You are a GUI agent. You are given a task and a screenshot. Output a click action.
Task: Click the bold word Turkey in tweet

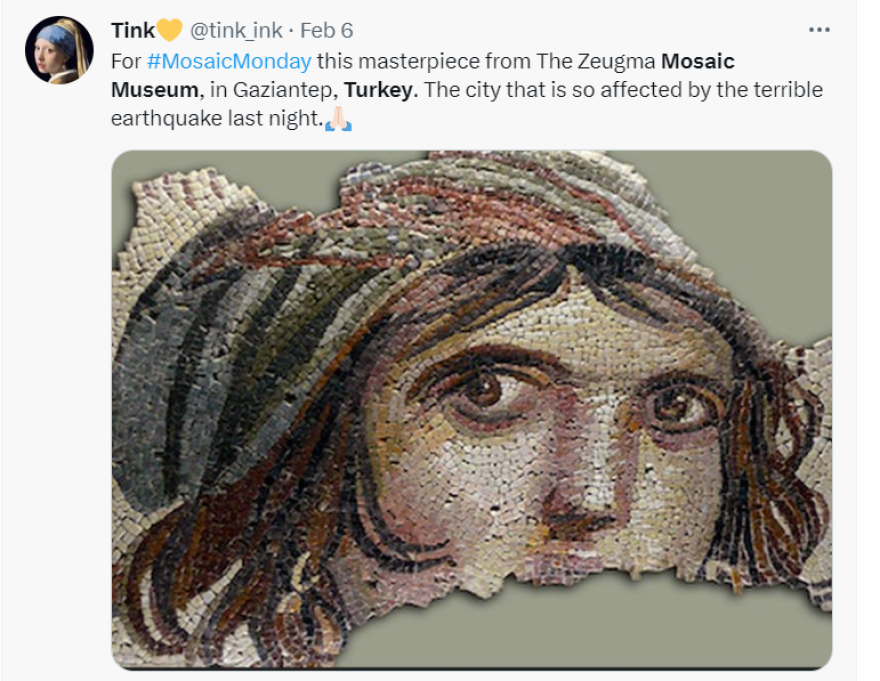coord(381,90)
